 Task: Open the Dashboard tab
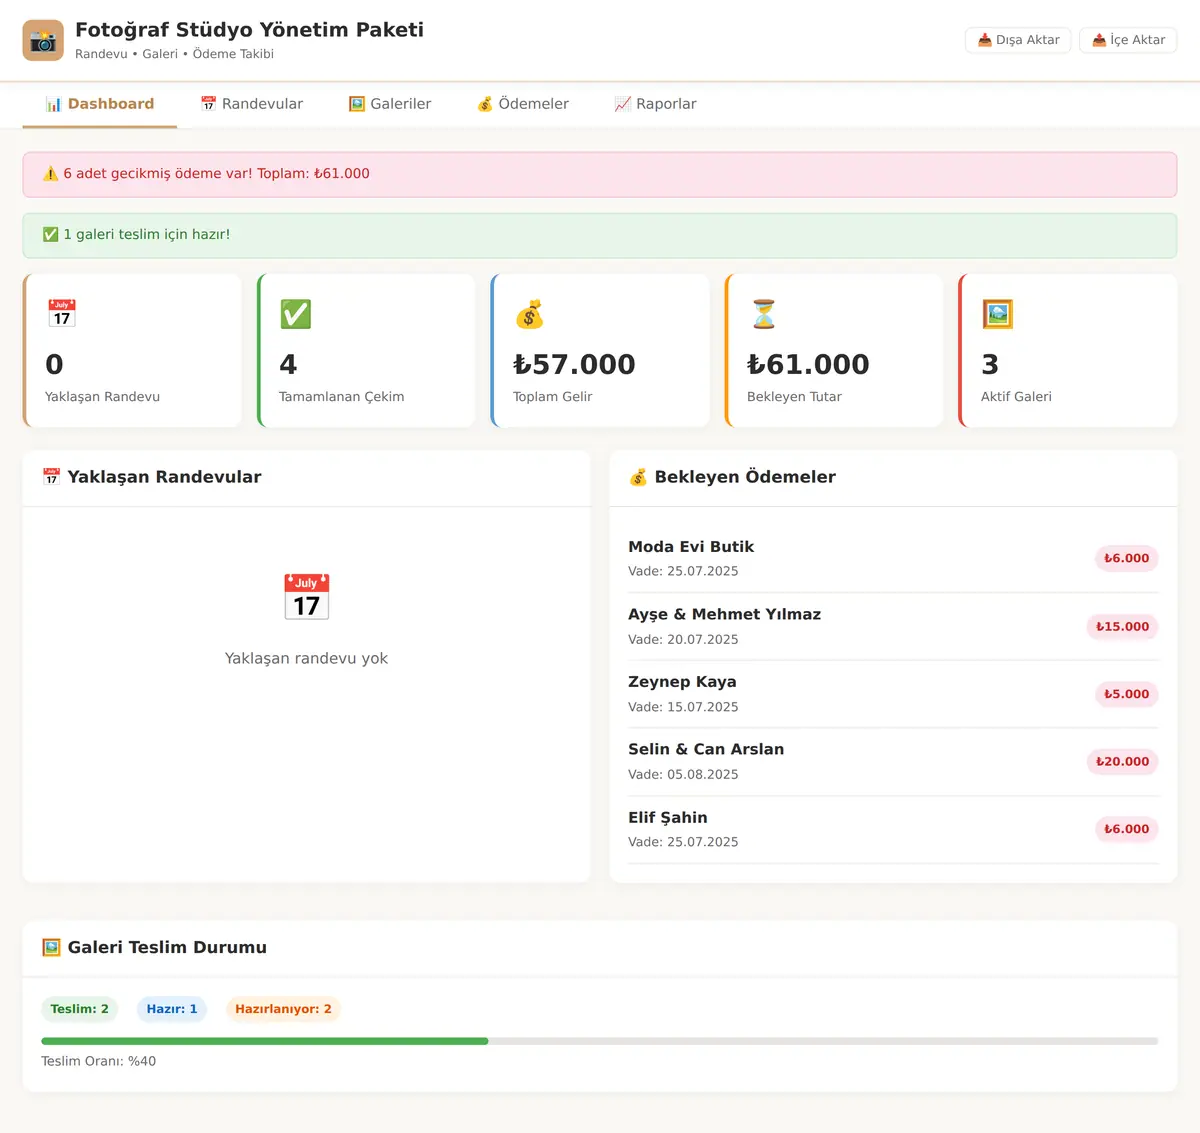point(100,104)
